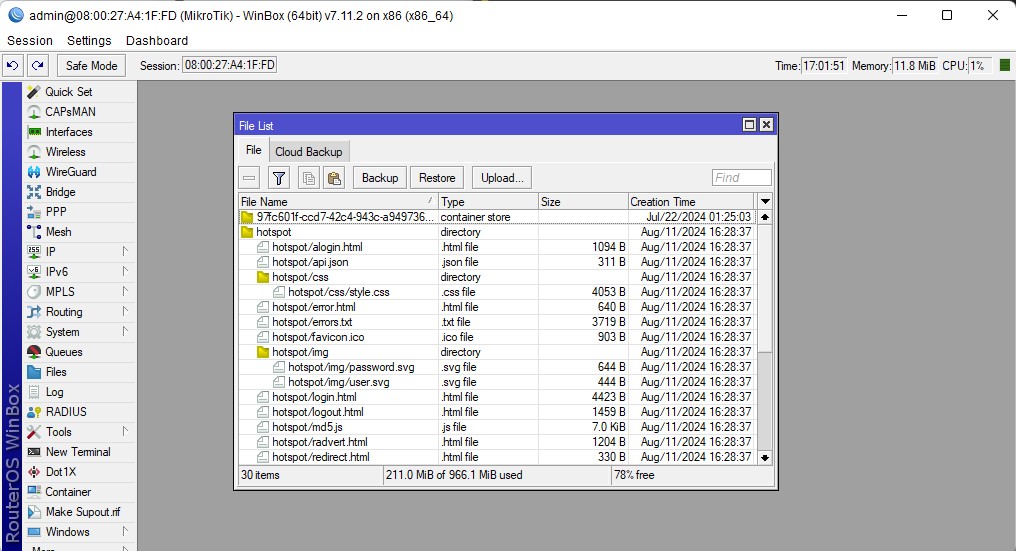1016x551 pixels.
Task: Toggle Safe Mode
Action: (x=91, y=65)
